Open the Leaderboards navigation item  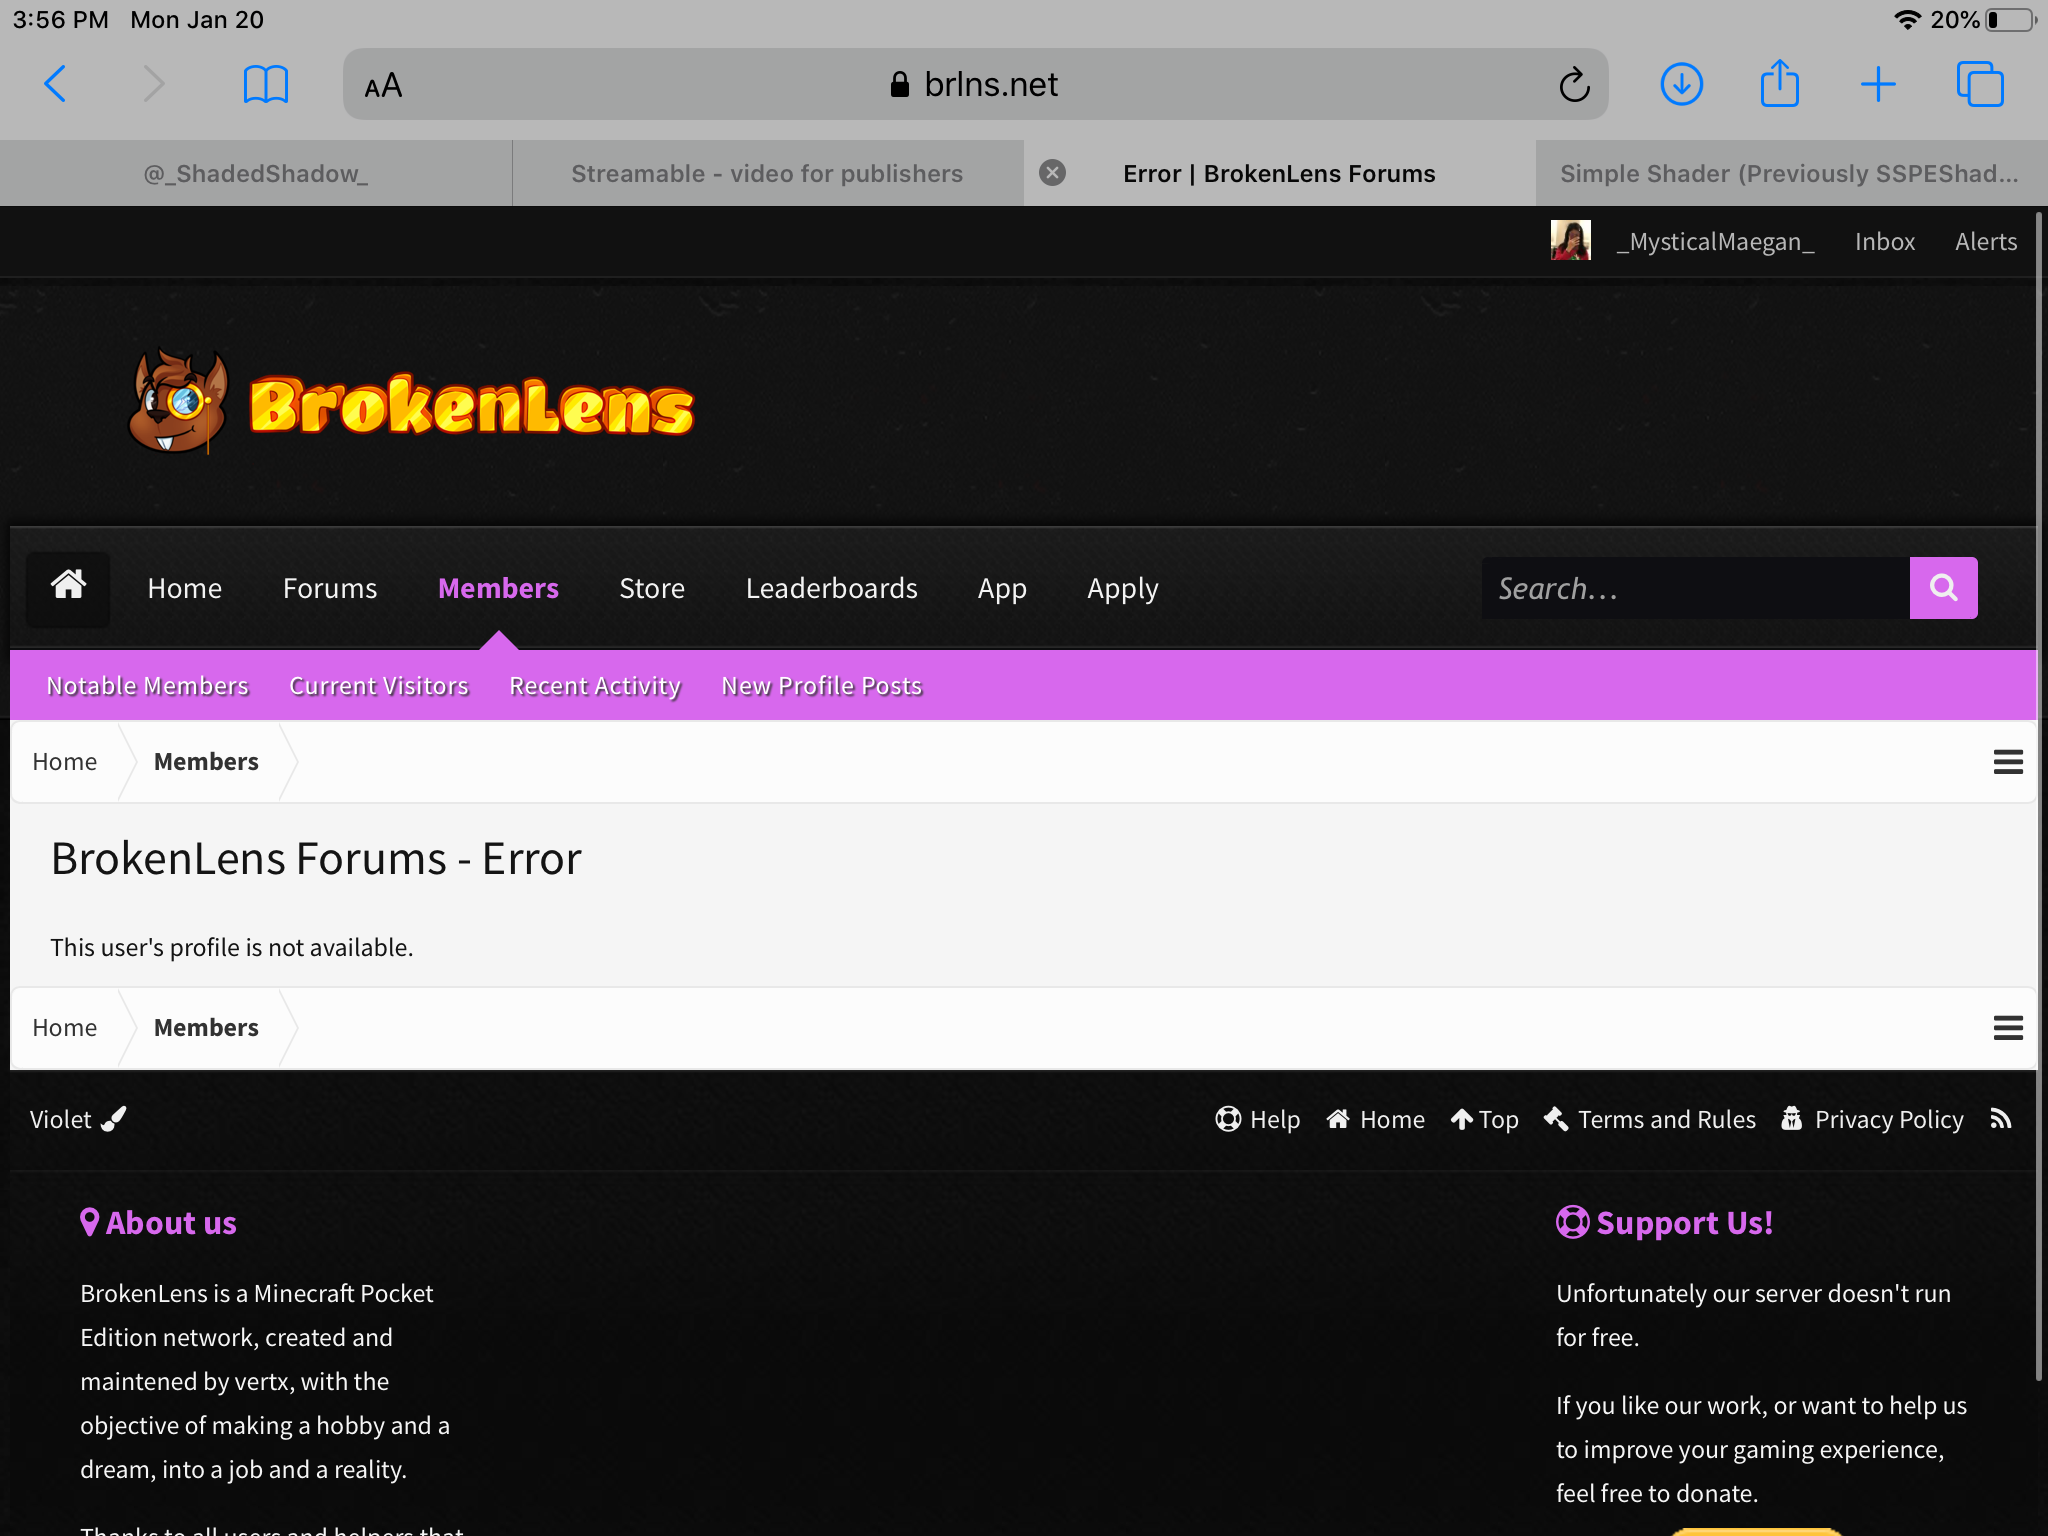pos(831,588)
